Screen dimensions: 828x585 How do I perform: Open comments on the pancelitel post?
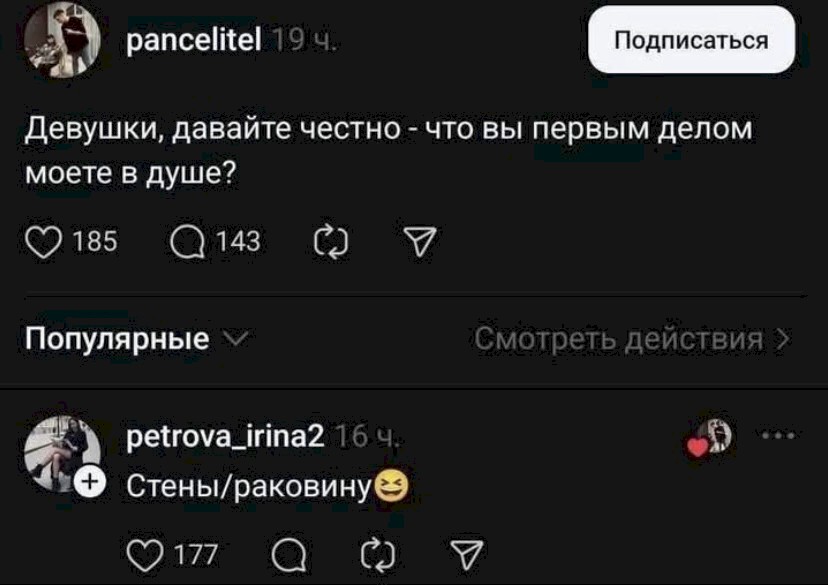pos(187,241)
